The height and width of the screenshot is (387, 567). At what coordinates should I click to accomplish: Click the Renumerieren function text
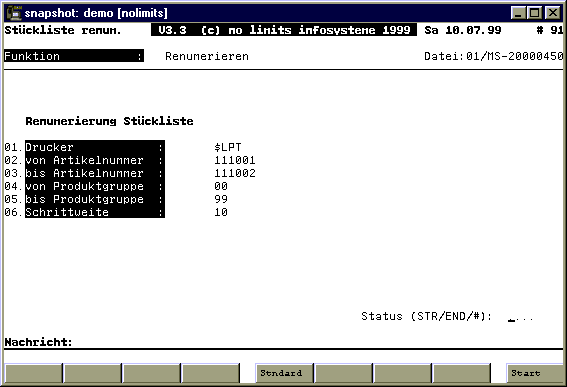tap(207, 56)
